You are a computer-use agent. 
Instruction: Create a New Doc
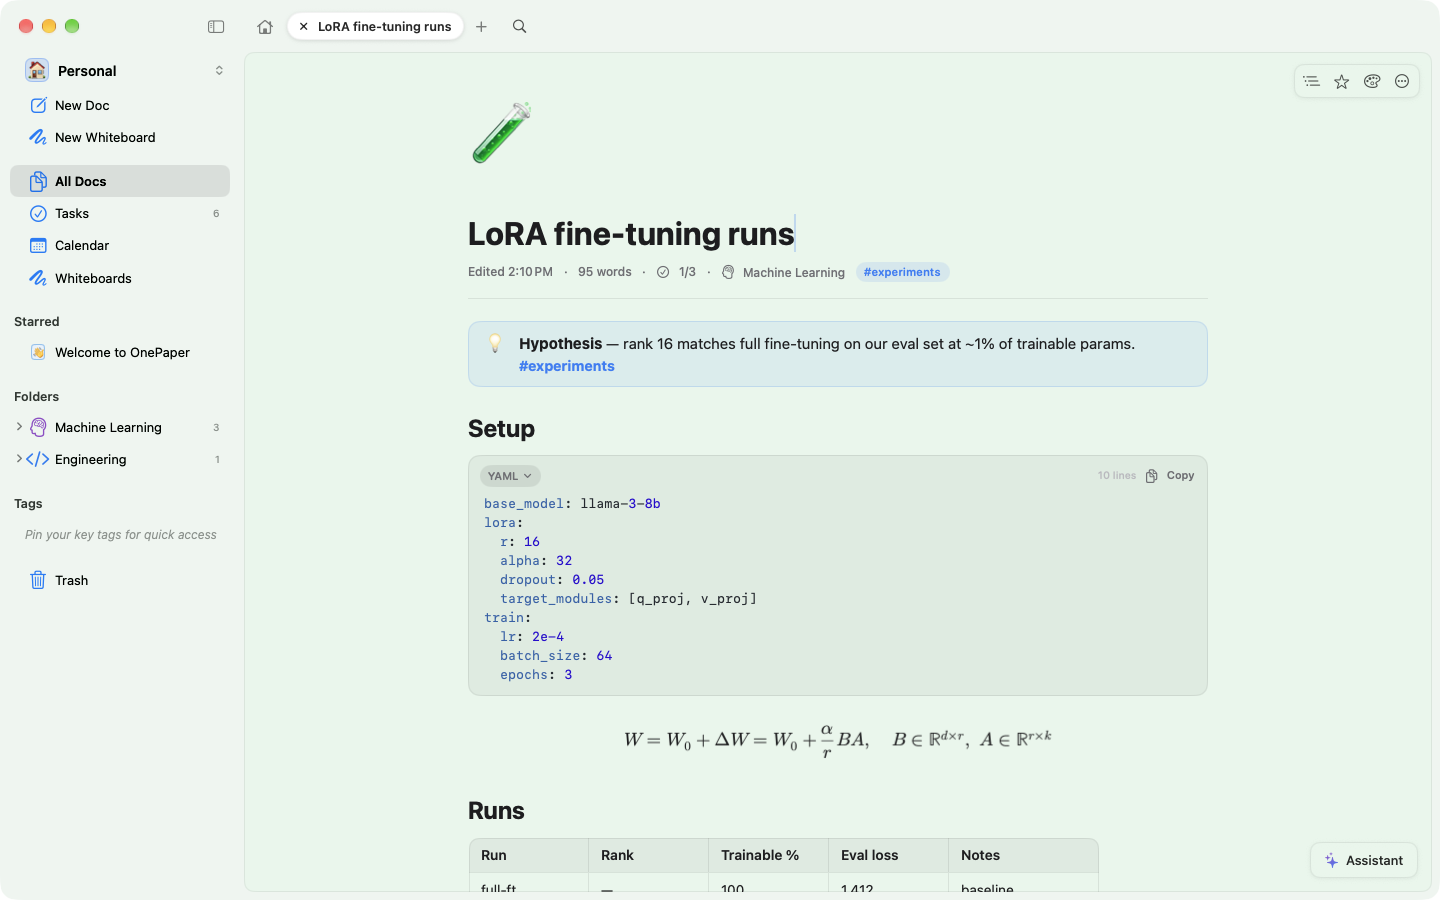click(x=120, y=105)
